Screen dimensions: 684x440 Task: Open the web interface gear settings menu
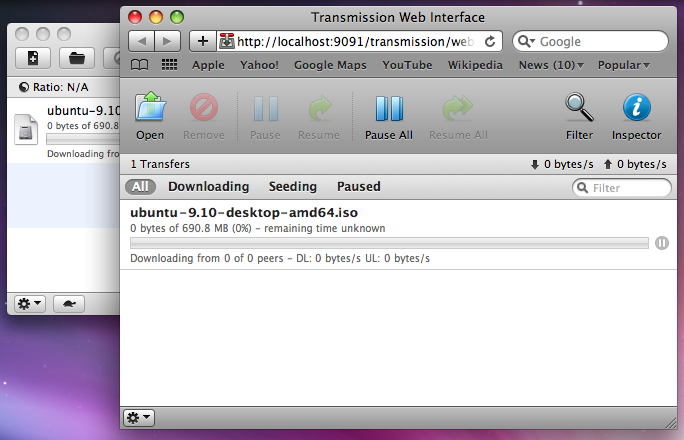pos(139,418)
